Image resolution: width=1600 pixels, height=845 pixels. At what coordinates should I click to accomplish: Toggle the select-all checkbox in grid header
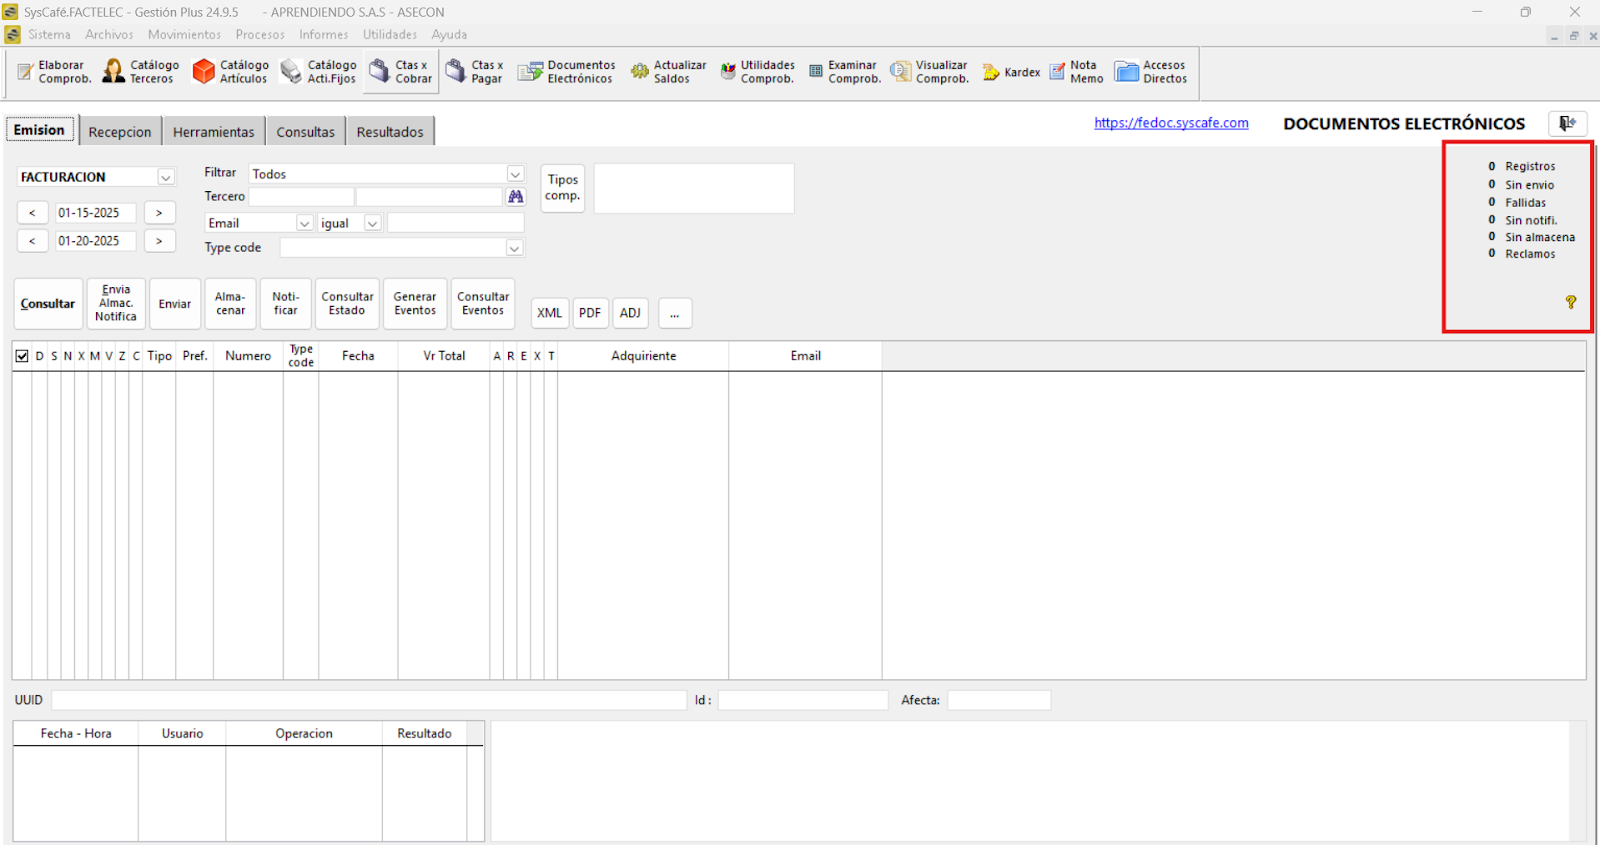tap(22, 356)
